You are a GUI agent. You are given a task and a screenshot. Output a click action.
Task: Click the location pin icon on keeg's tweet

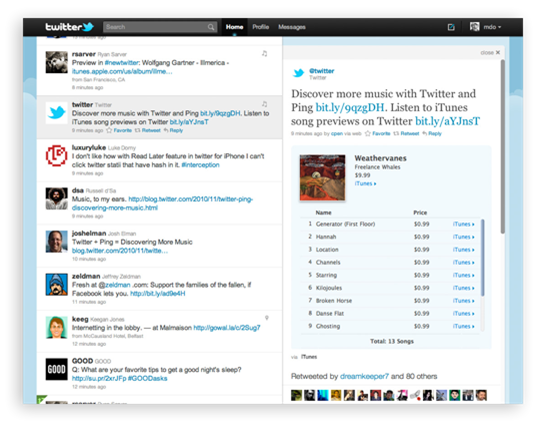coord(266,318)
